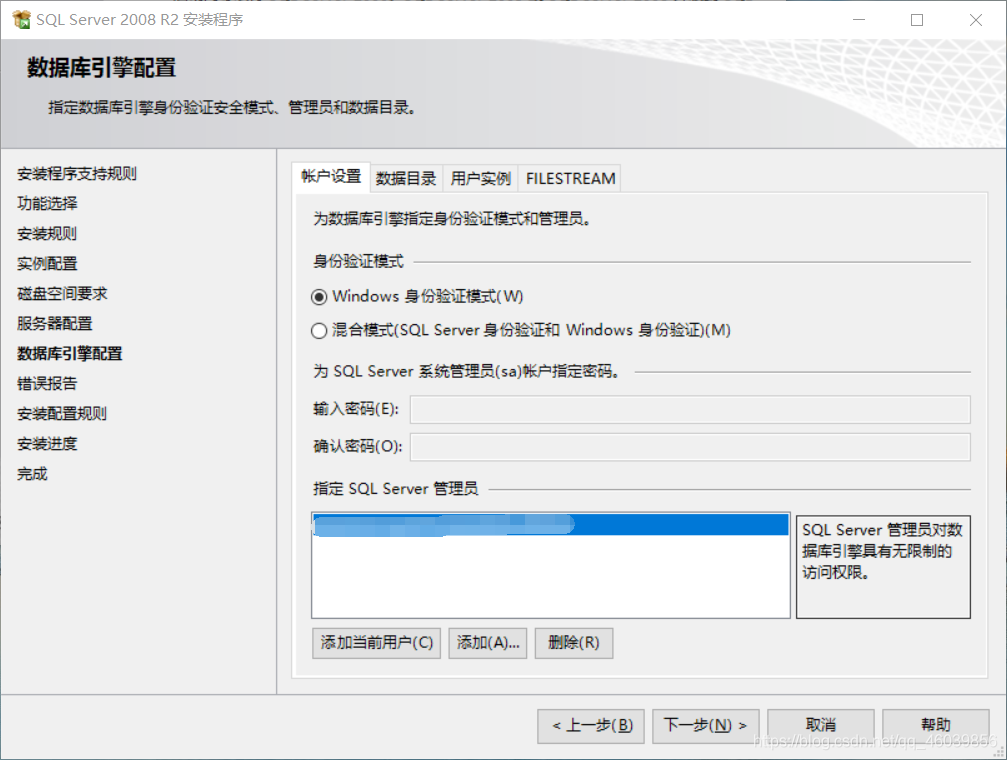Click 错误报告 in the steps list
The width and height of the screenshot is (1007, 760).
(x=47, y=384)
